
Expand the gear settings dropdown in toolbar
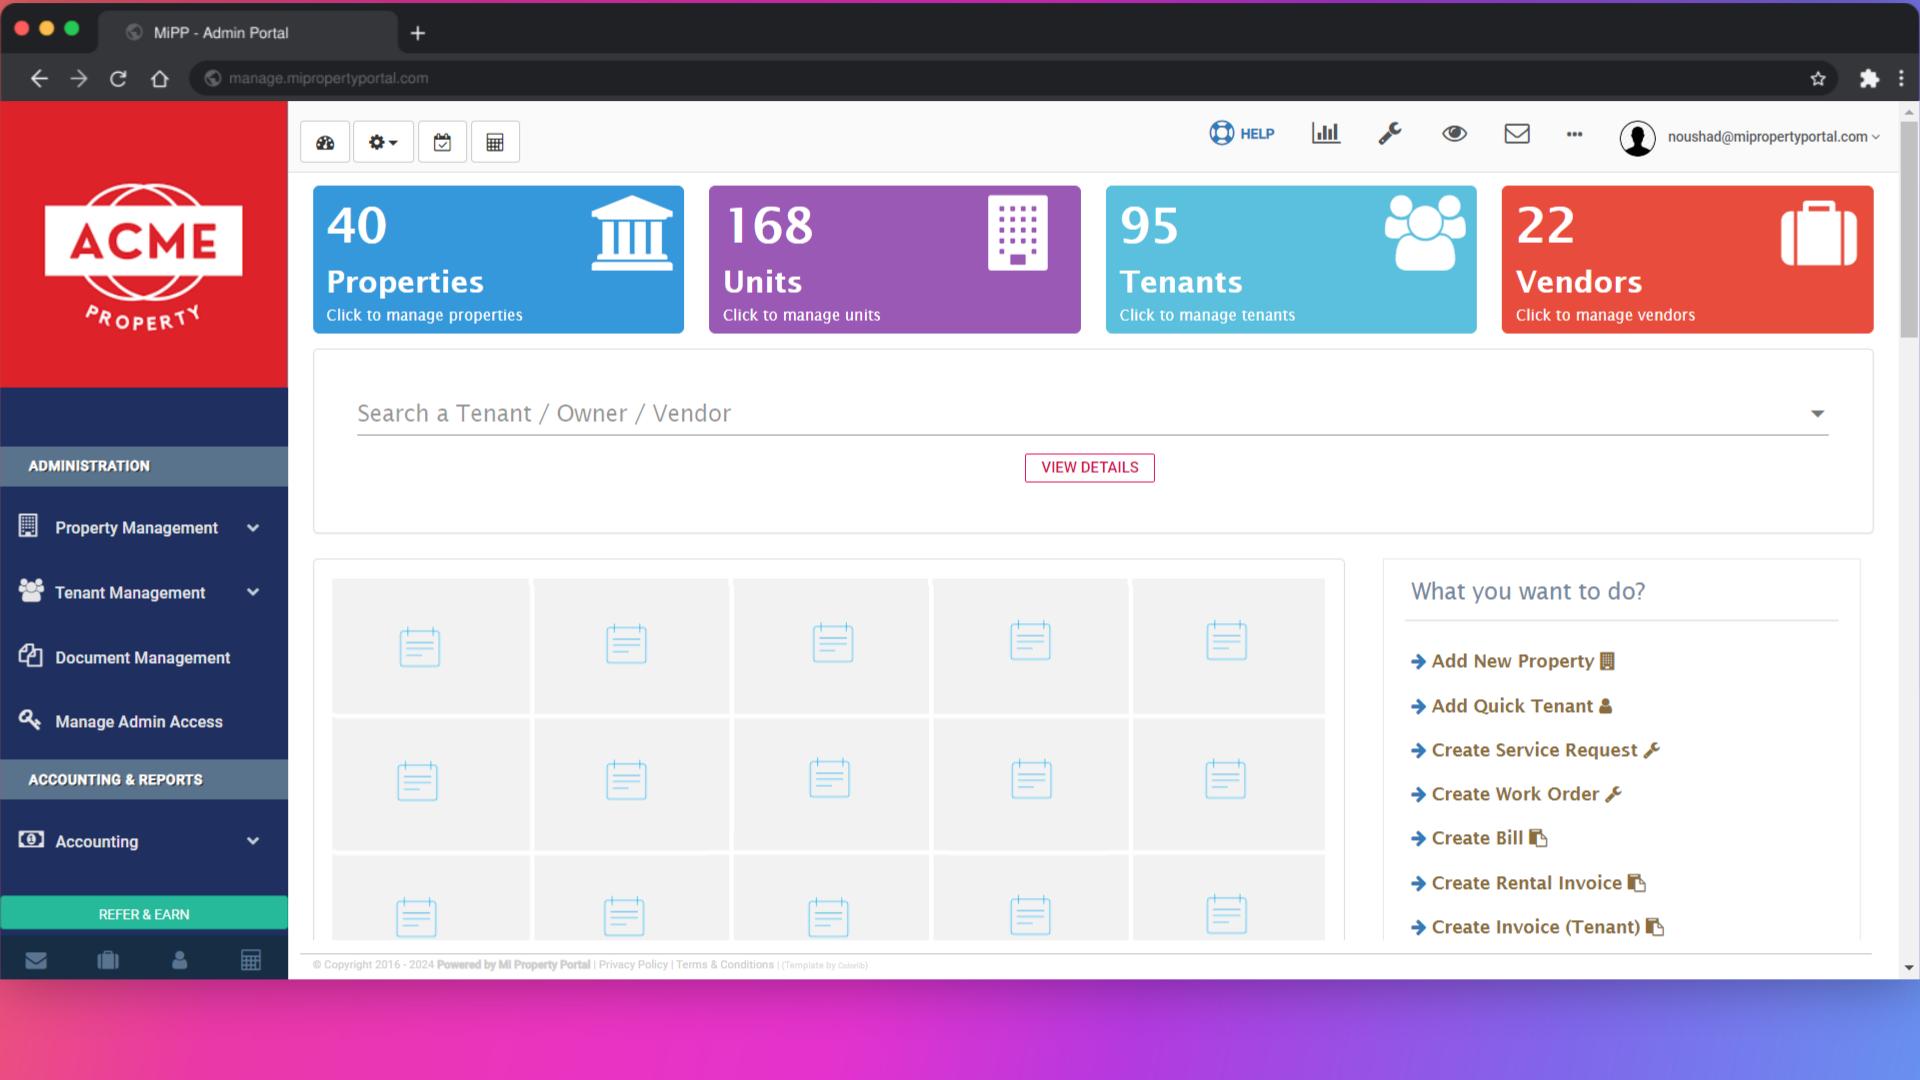point(383,141)
